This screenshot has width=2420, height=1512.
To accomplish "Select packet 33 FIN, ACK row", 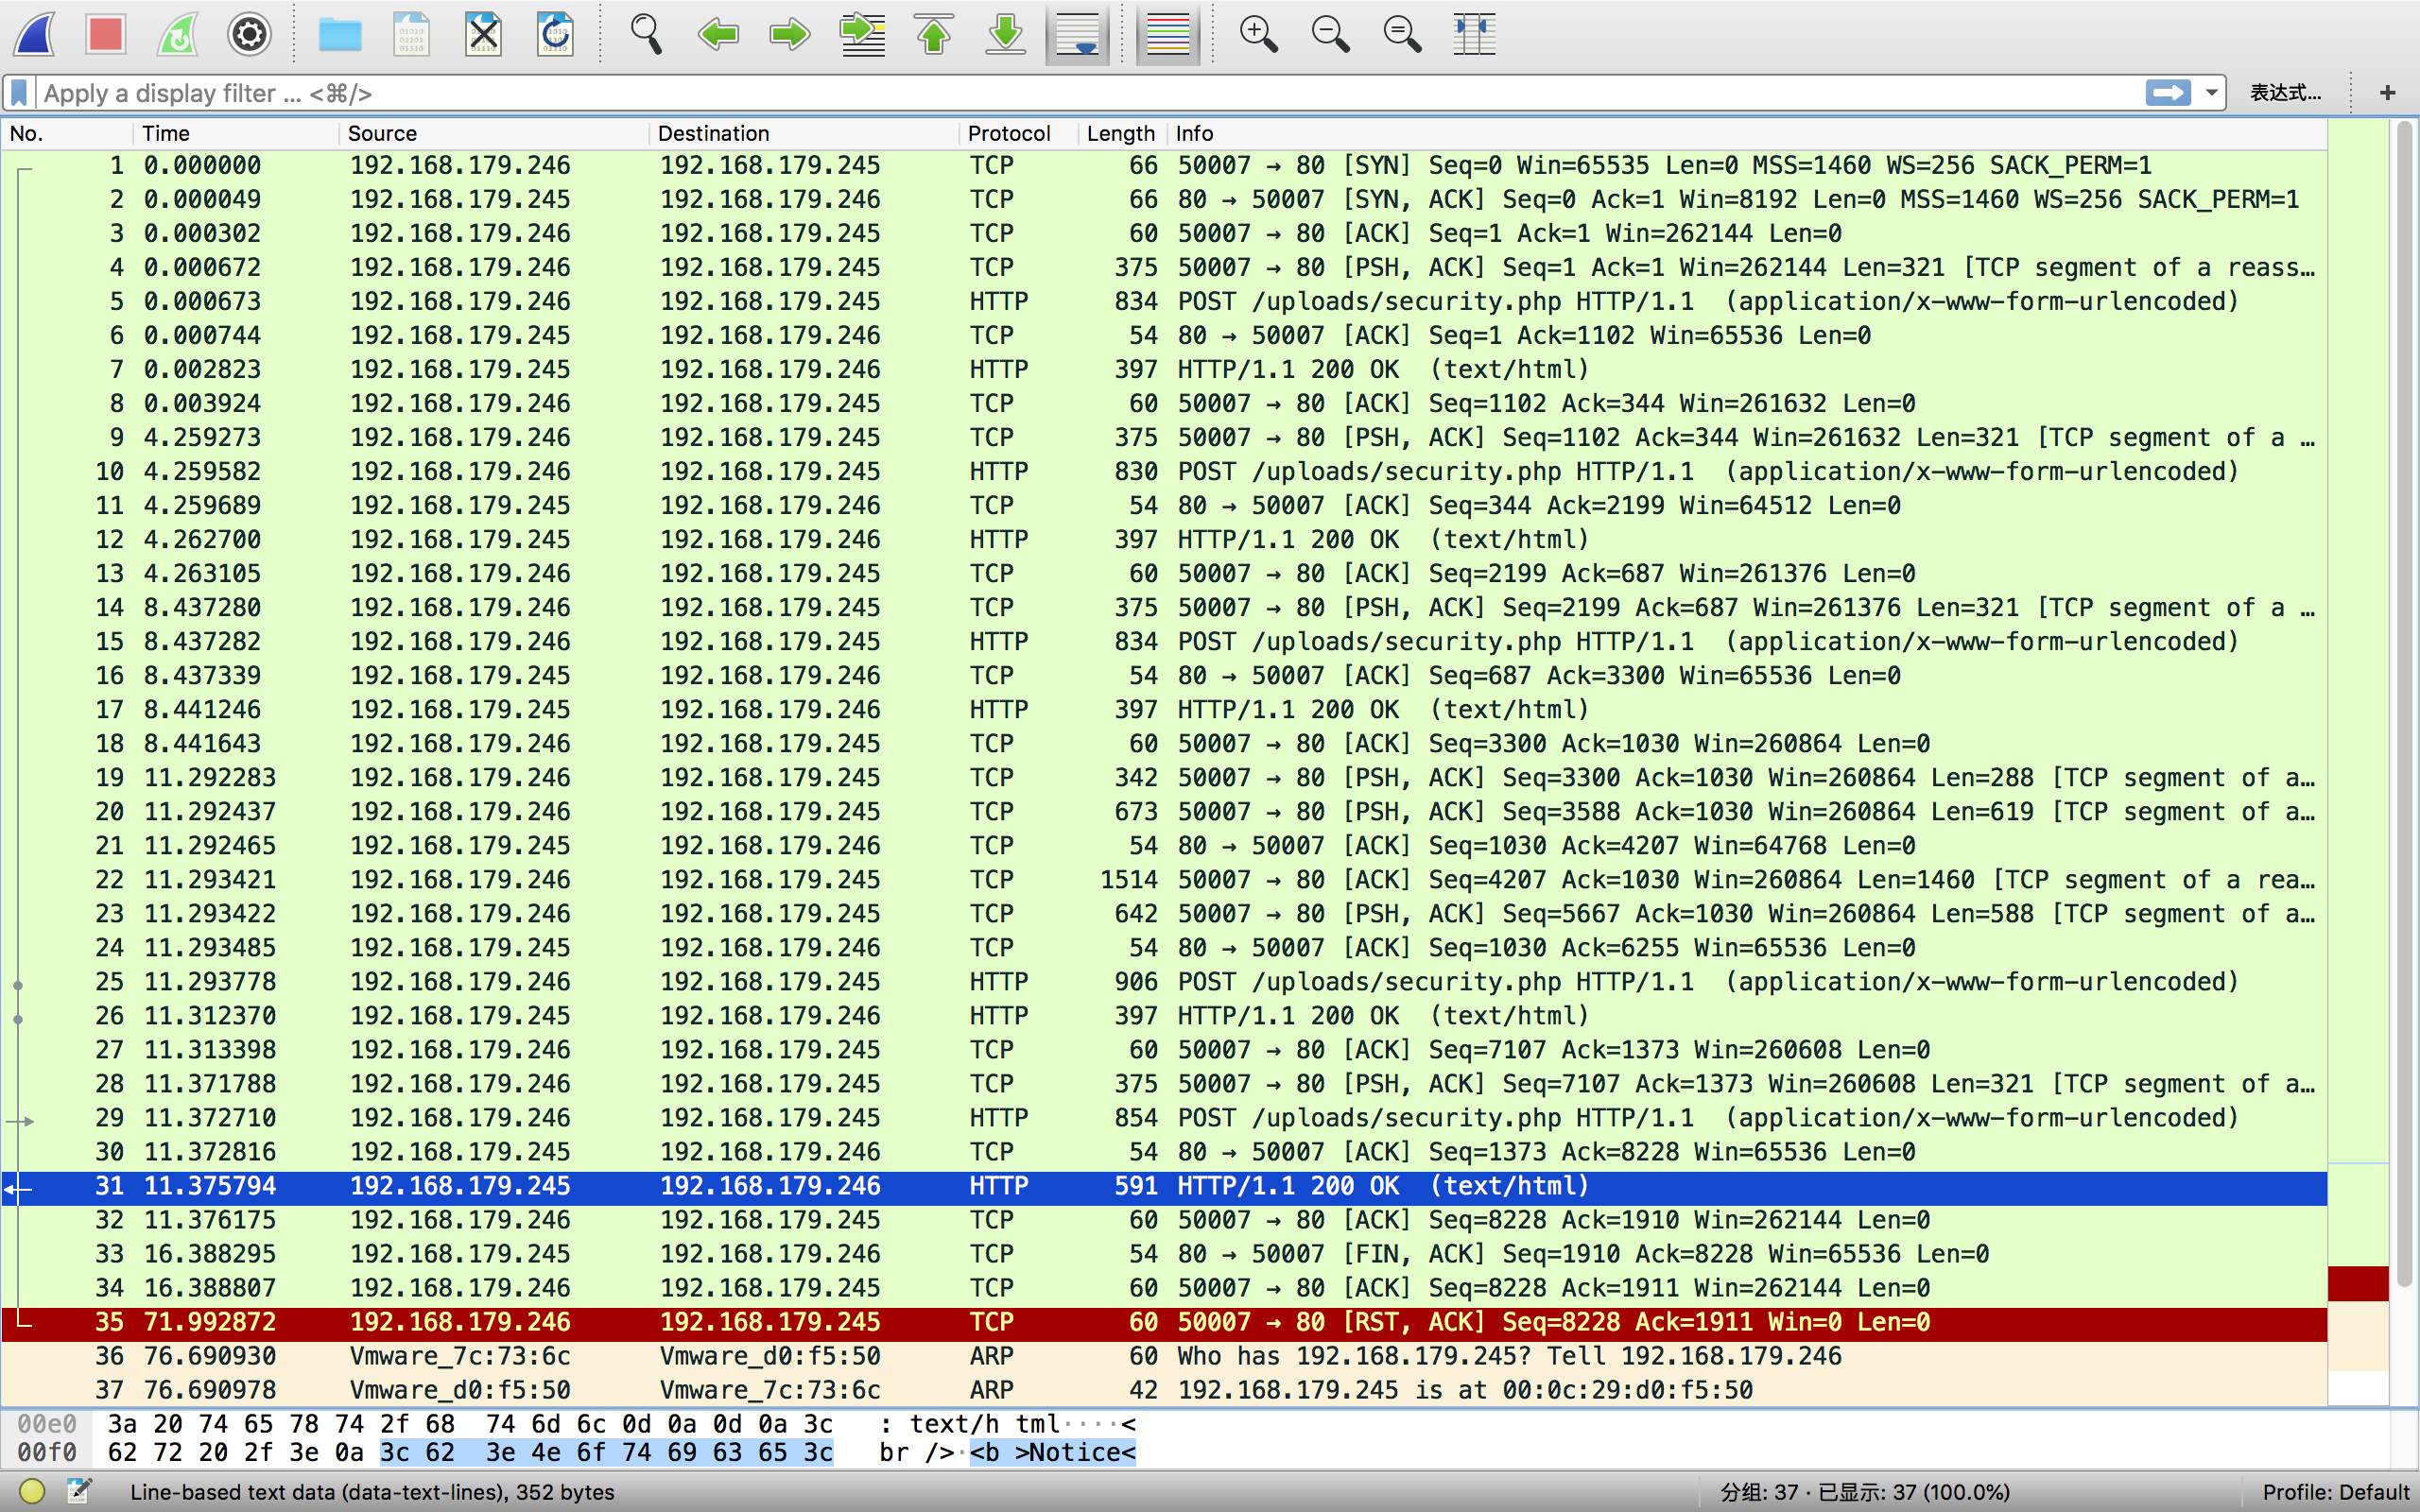I will 1164,1253.
